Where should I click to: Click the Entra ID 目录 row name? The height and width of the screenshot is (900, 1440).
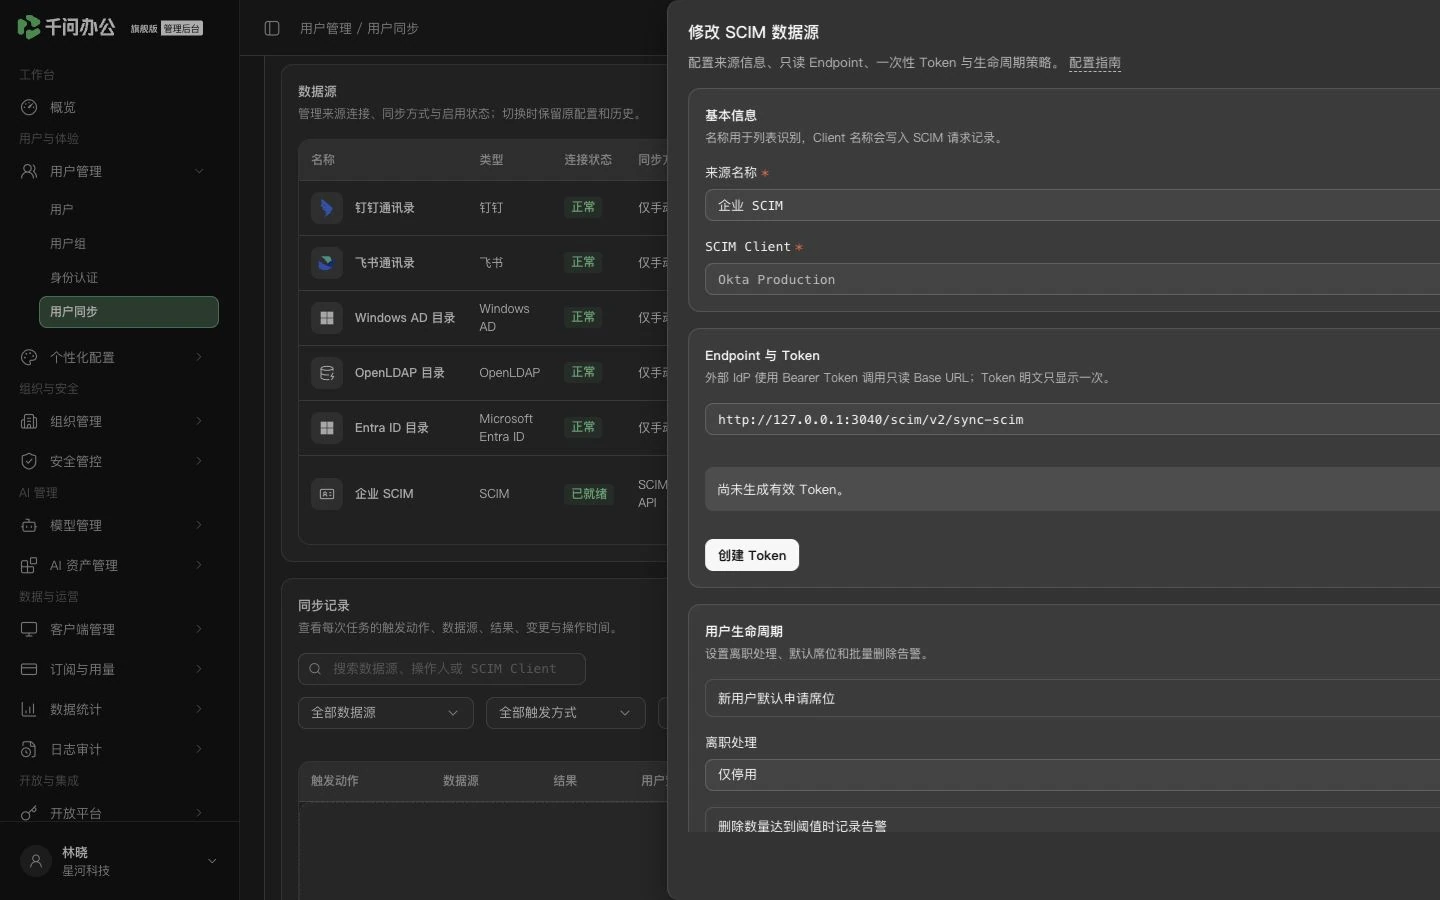[x=392, y=428]
